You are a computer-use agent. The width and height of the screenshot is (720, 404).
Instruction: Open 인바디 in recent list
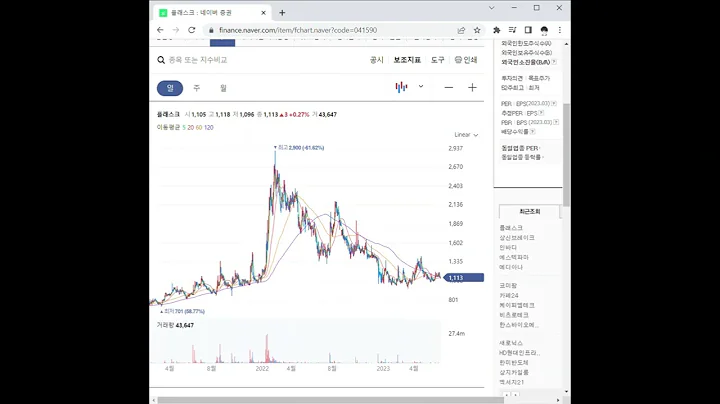[x=508, y=247]
